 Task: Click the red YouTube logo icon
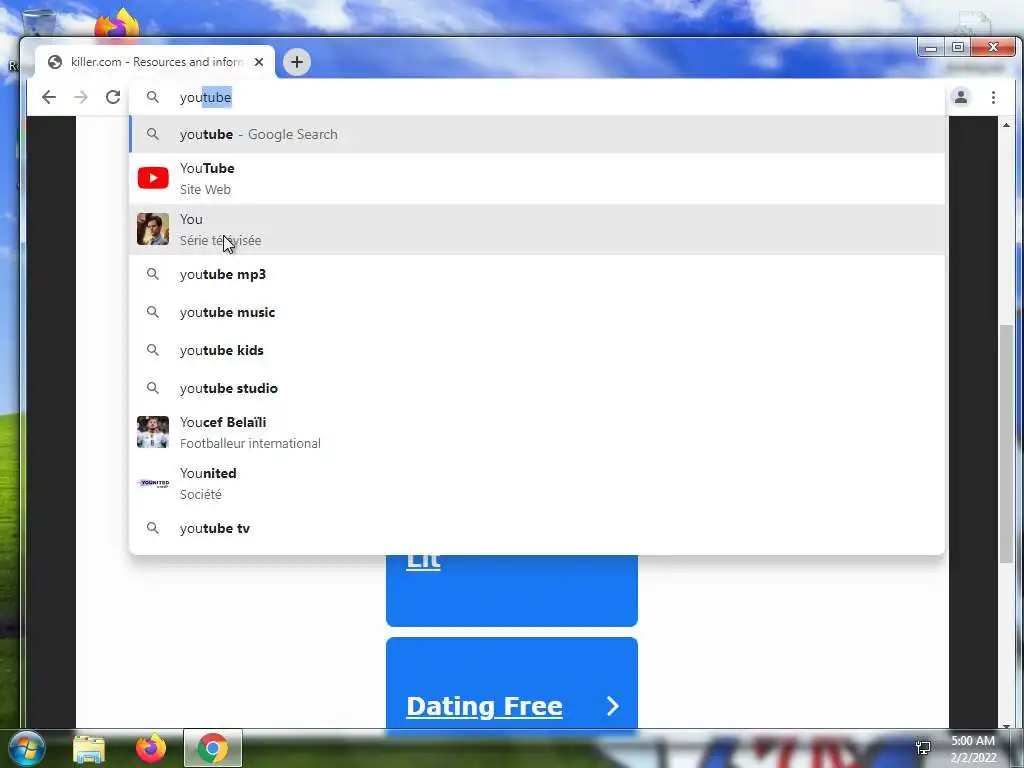pyautogui.click(x=153, y=178)
